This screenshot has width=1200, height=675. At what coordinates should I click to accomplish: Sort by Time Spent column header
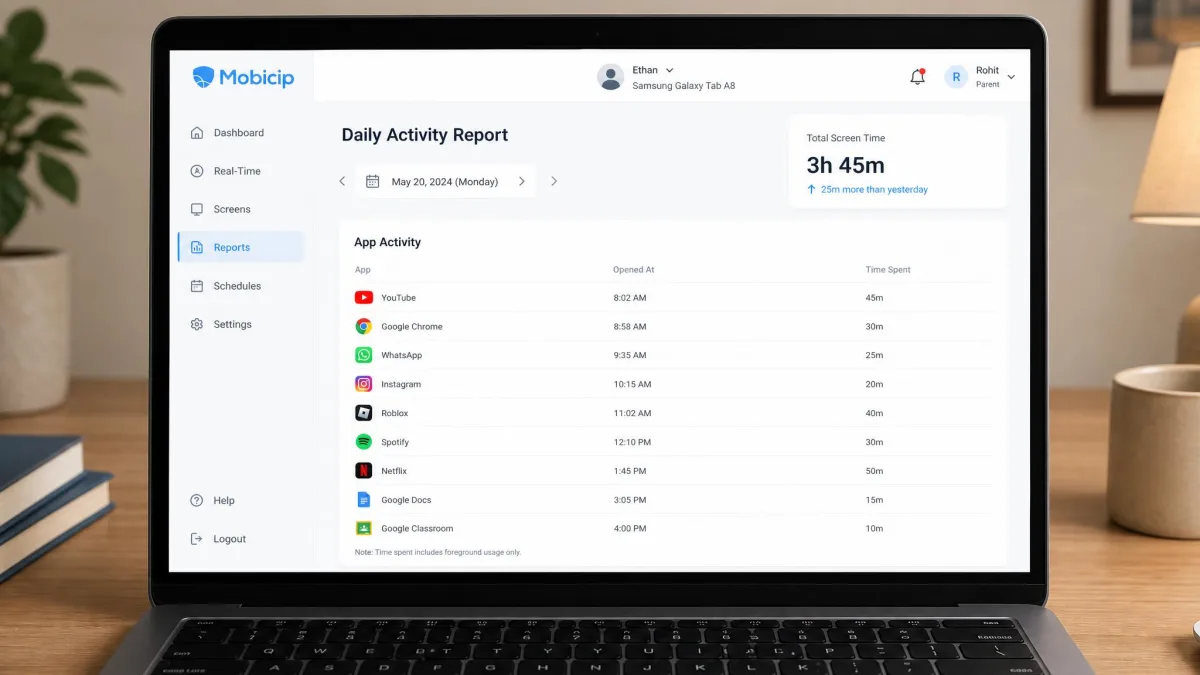click(x=888, y=270)
